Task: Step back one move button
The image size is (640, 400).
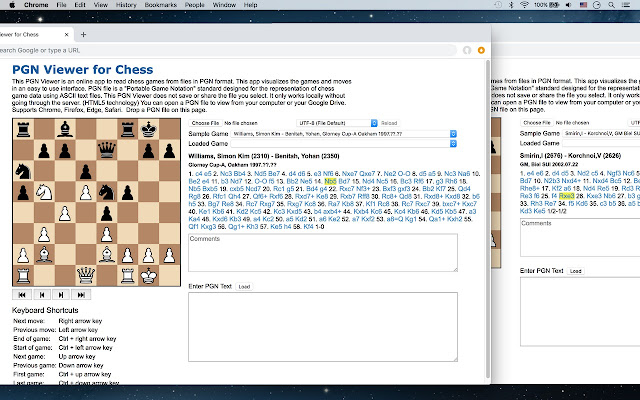Action: coord(42,295)
